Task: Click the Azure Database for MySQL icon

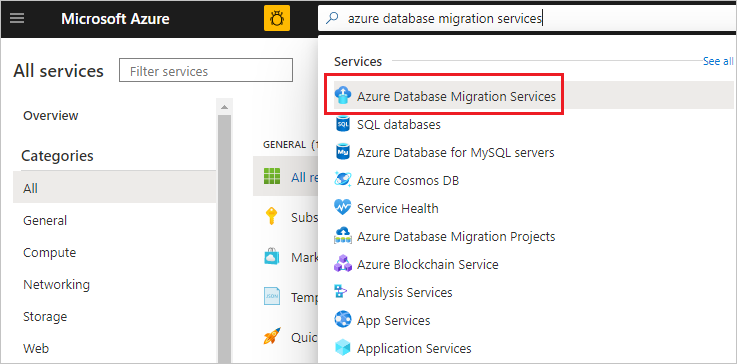Action: (x=343, y=152)
